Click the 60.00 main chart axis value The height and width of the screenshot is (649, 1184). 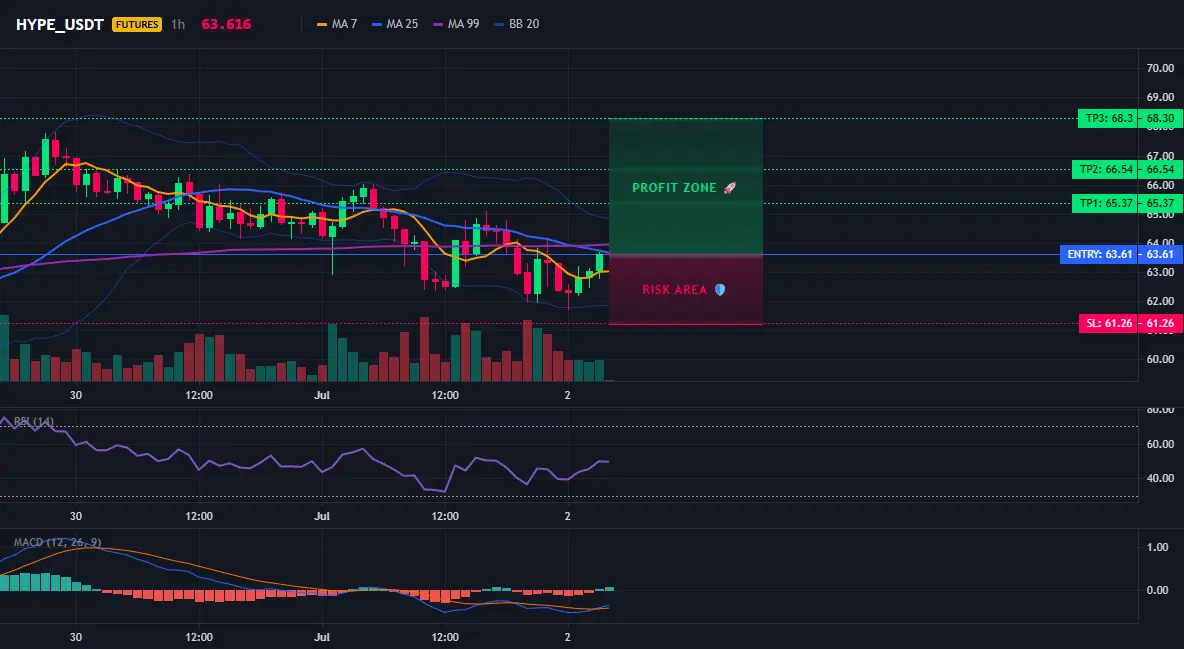pos(1160,359)
